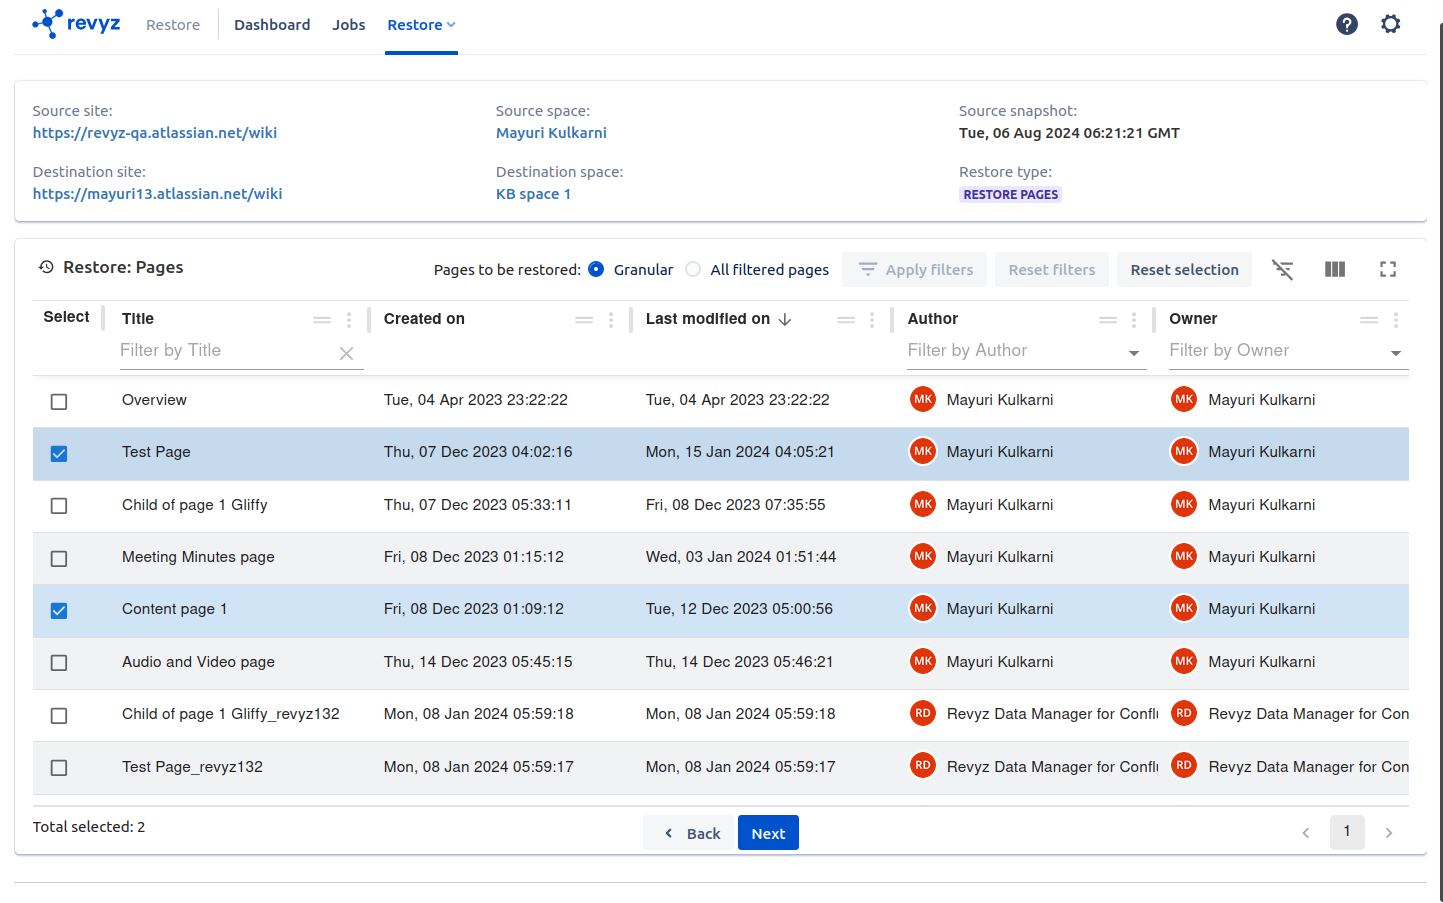This screenshot has width=1443, height=903.
Task: Expand the Filter by Author dropdown
Action: [x=1133, y=353]
